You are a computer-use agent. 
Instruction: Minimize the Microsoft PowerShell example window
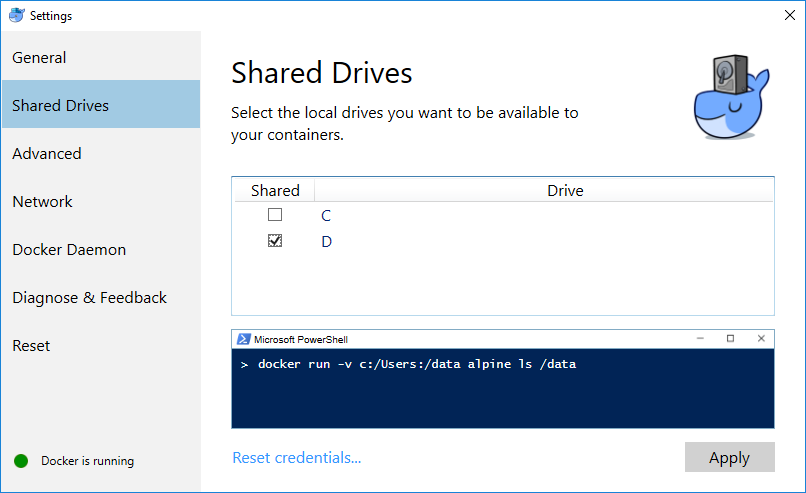pos(700,338)
